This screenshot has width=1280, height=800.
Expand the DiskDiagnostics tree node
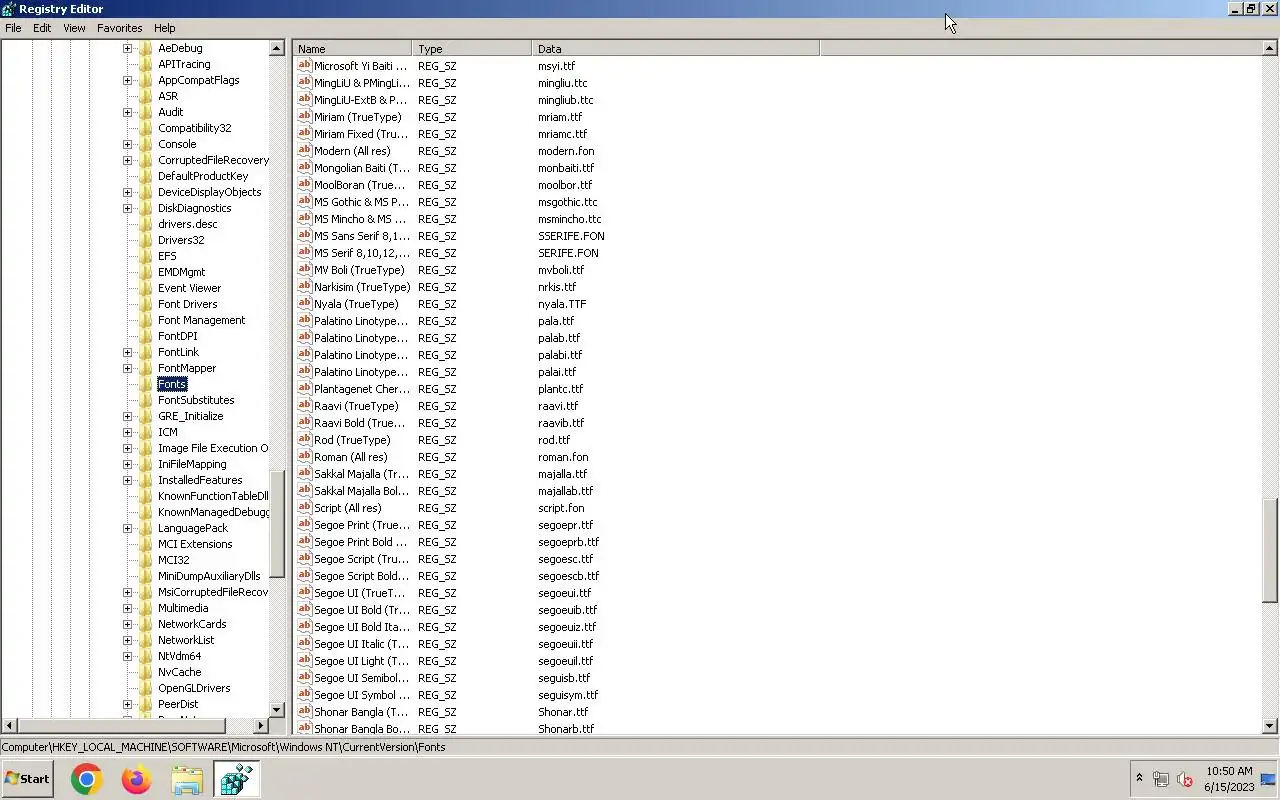click(x=127, y=208)
